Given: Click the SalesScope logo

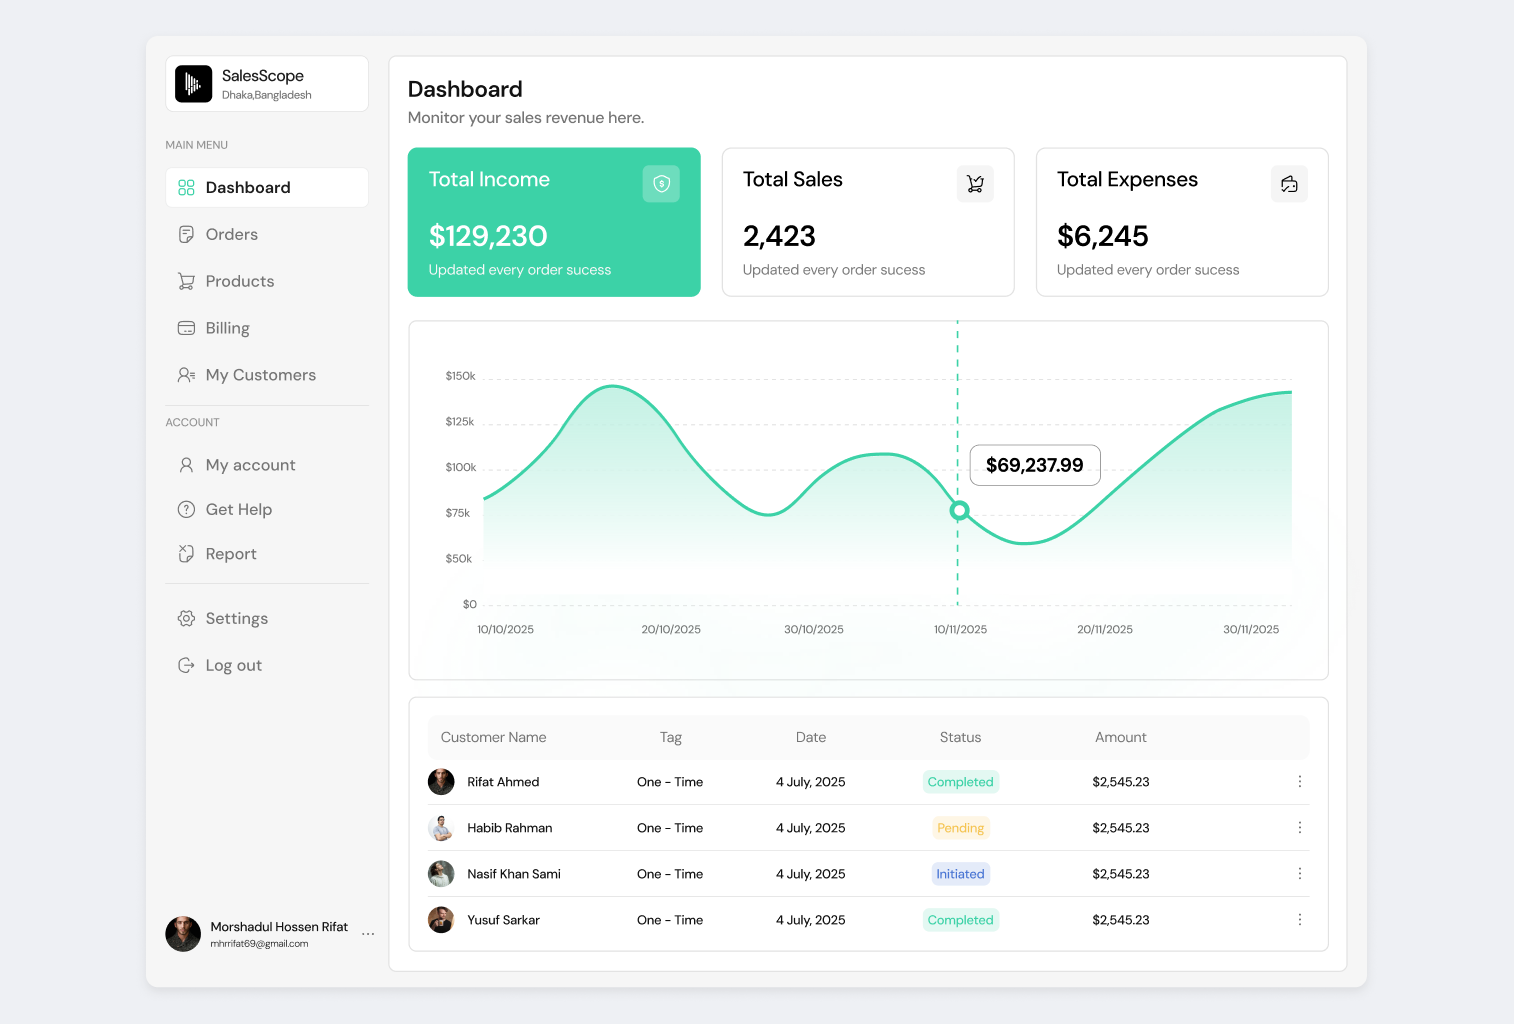Looking at the screenshot, I should click(x=193, y=83).
